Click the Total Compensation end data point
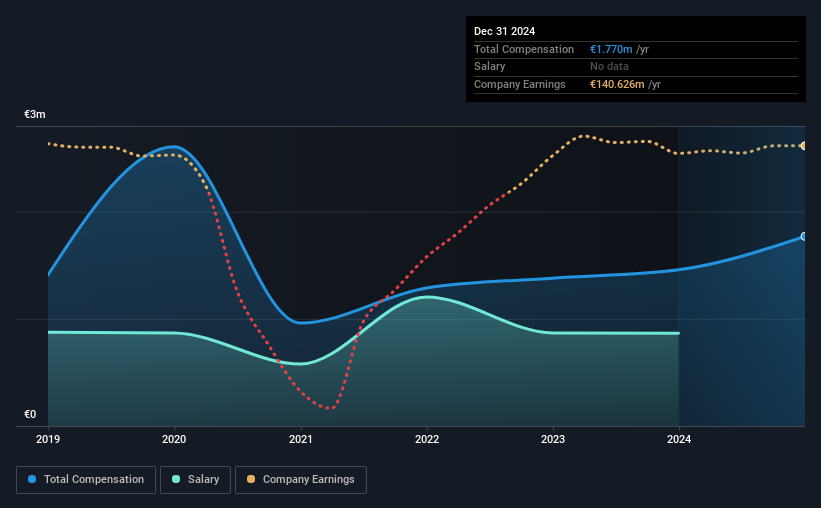This screenshot has height=508, width=821. (803, 237)
